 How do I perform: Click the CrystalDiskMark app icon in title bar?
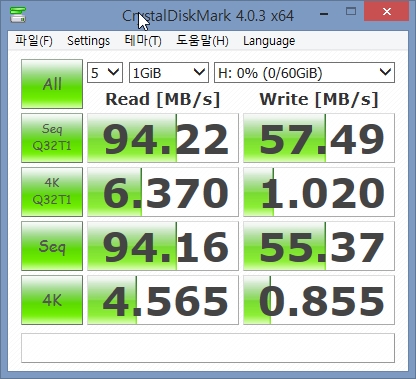click(18, 14)
